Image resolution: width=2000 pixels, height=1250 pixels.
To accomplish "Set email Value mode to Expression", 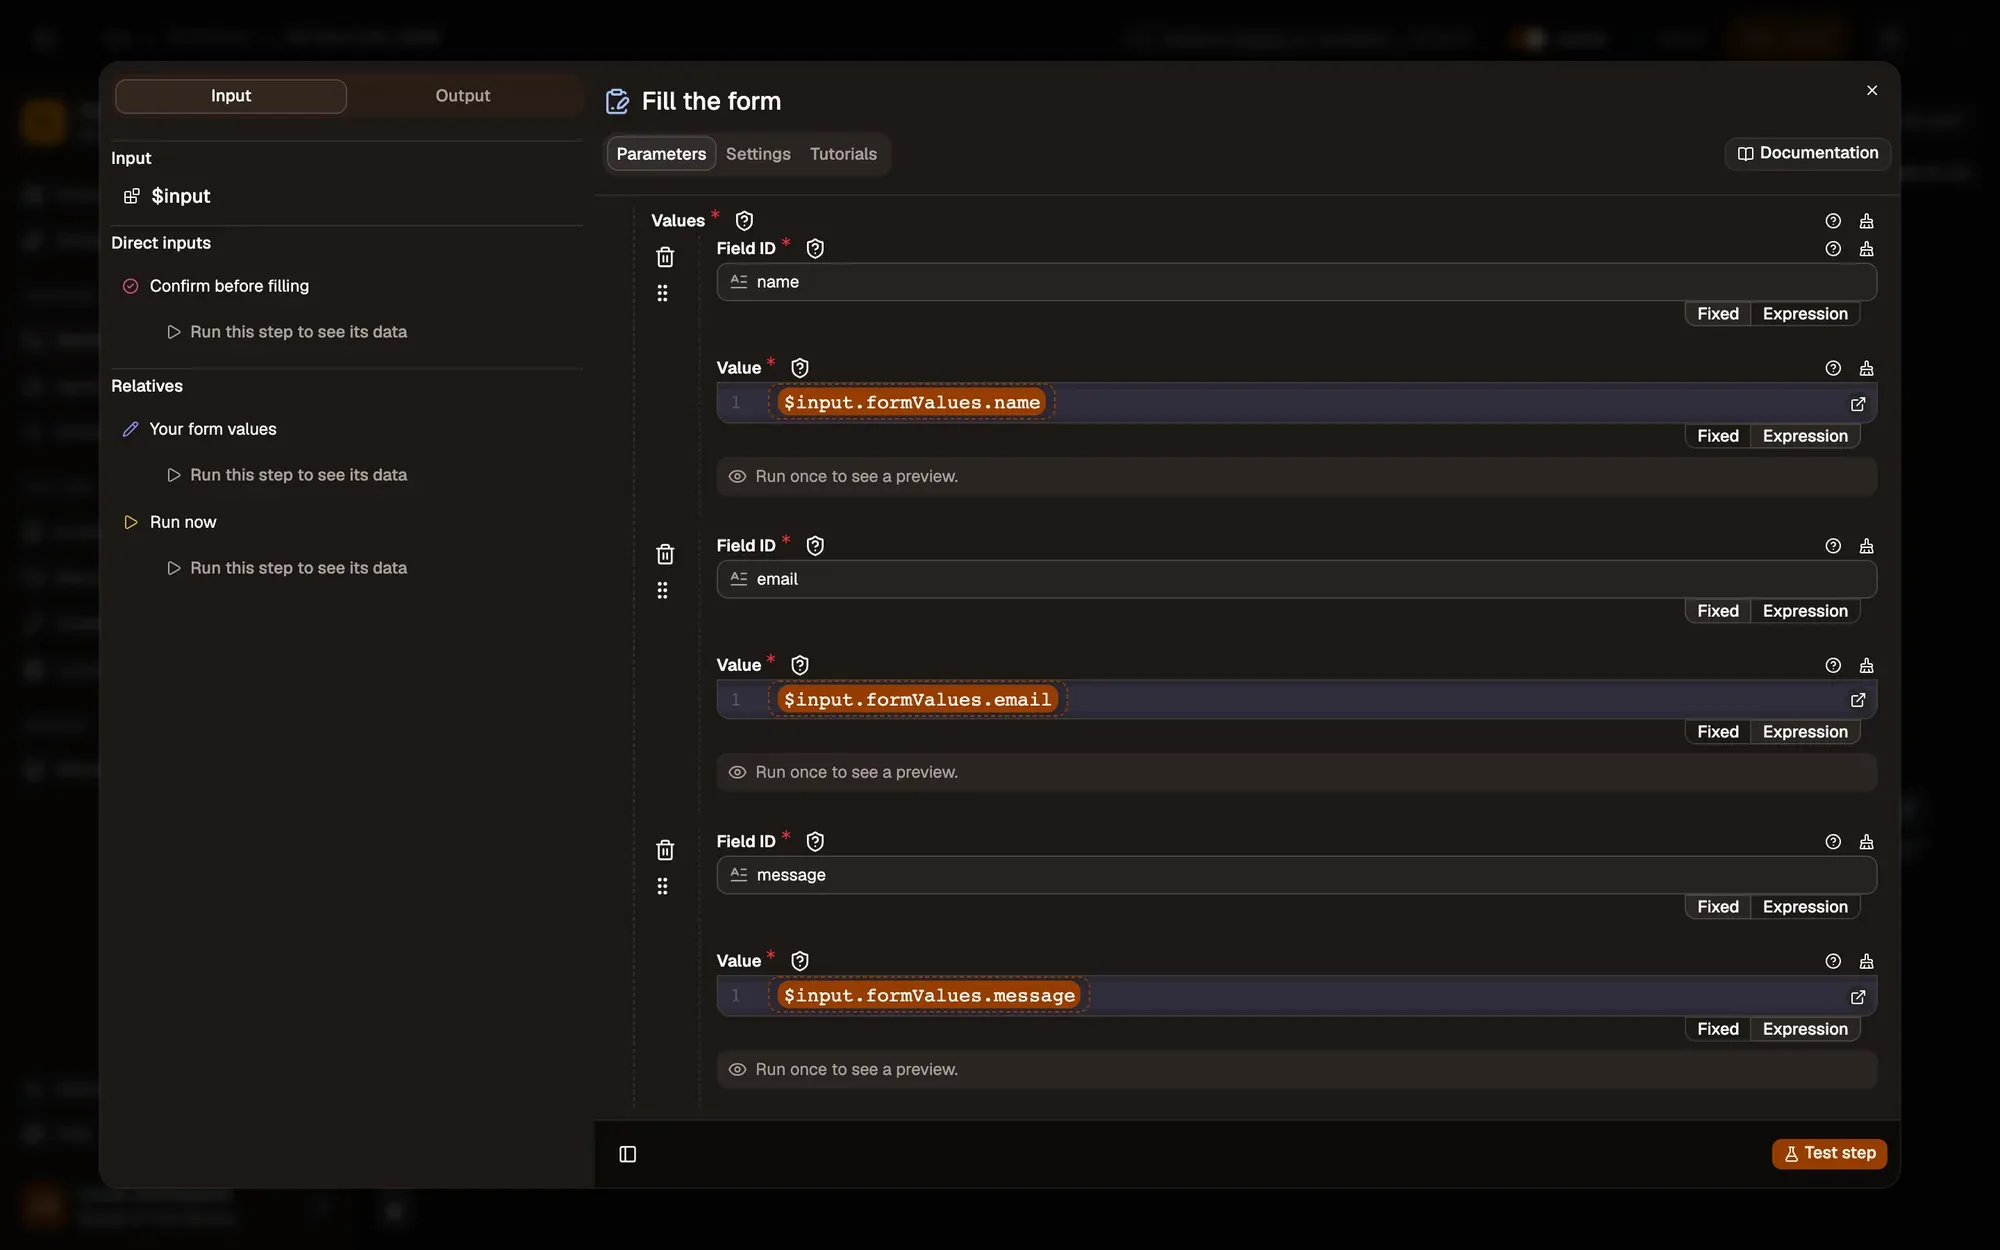I will [1805, 732].
